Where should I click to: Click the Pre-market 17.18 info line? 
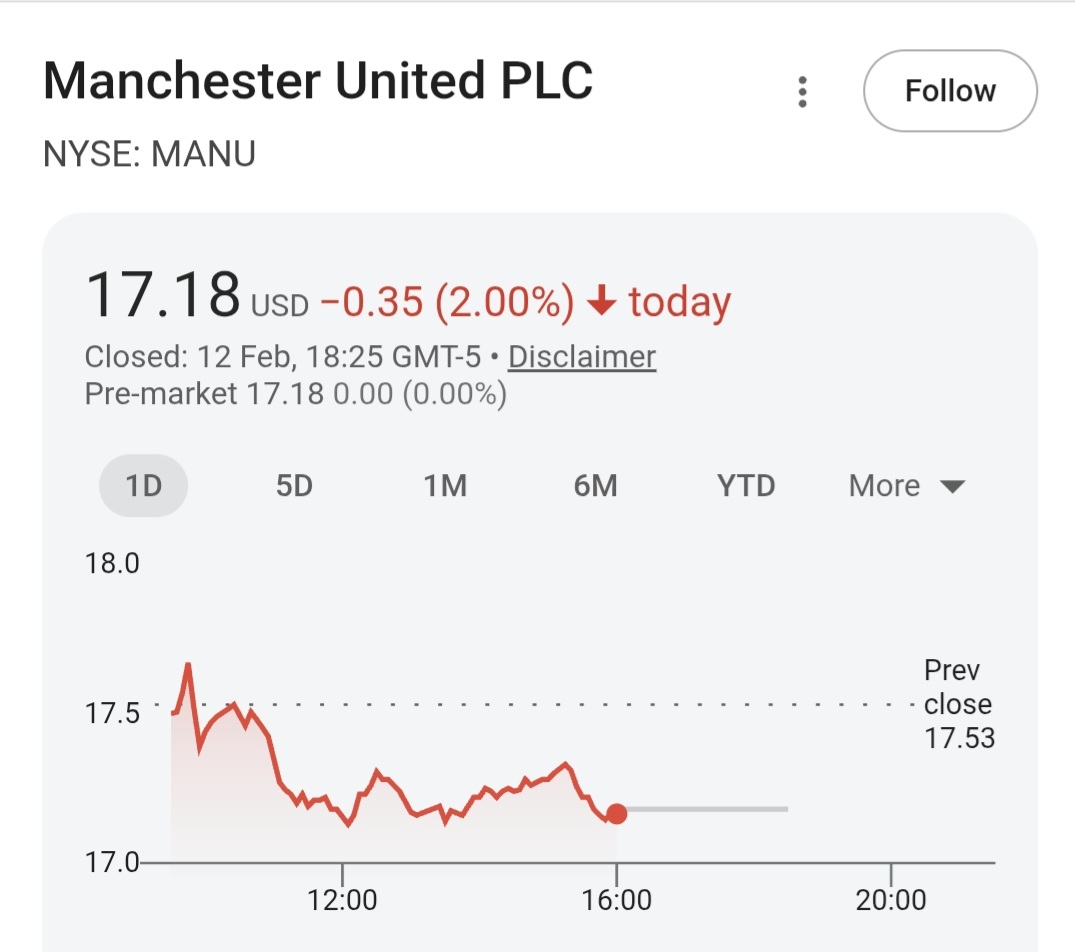coord(295,394)
